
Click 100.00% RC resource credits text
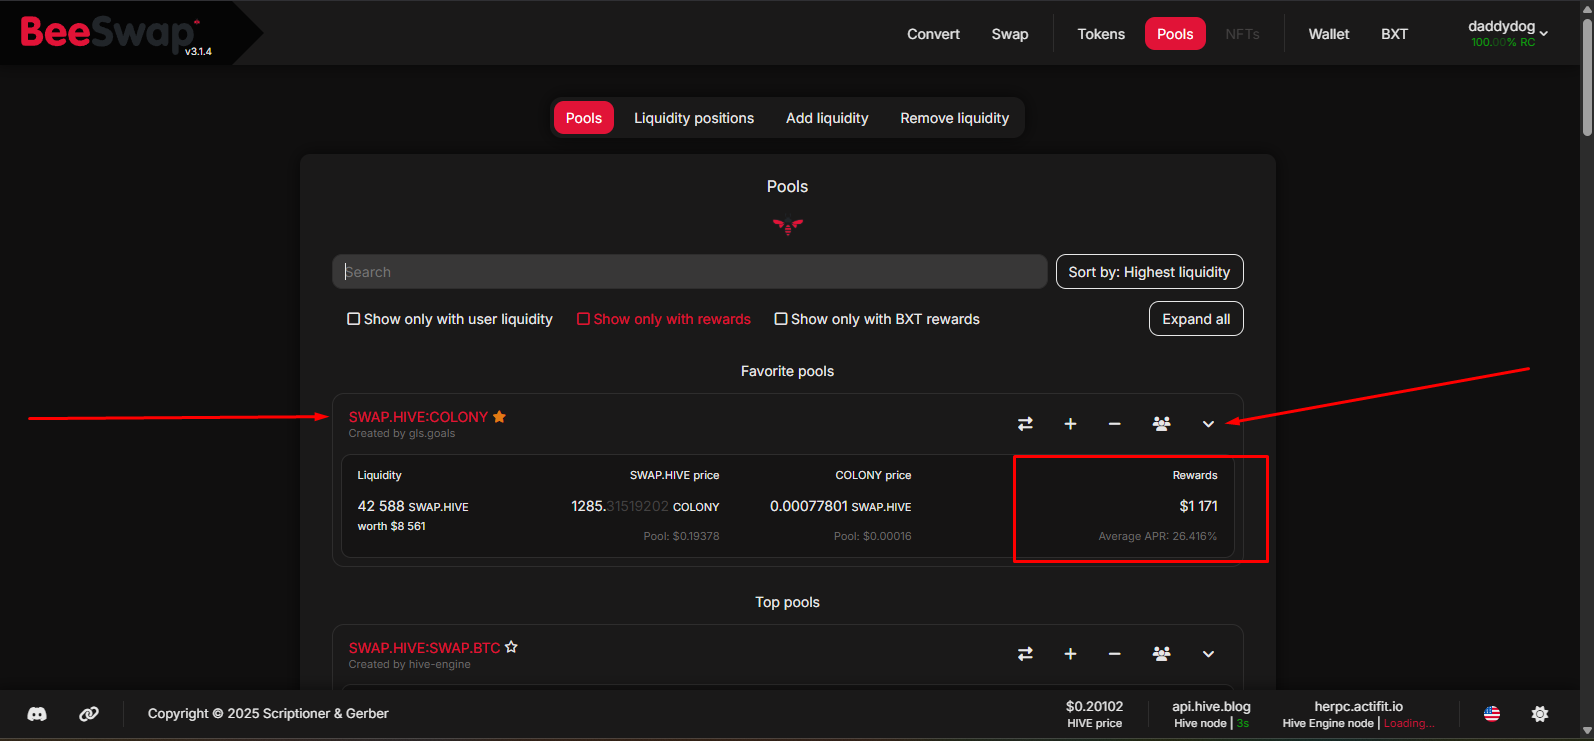1503,42
